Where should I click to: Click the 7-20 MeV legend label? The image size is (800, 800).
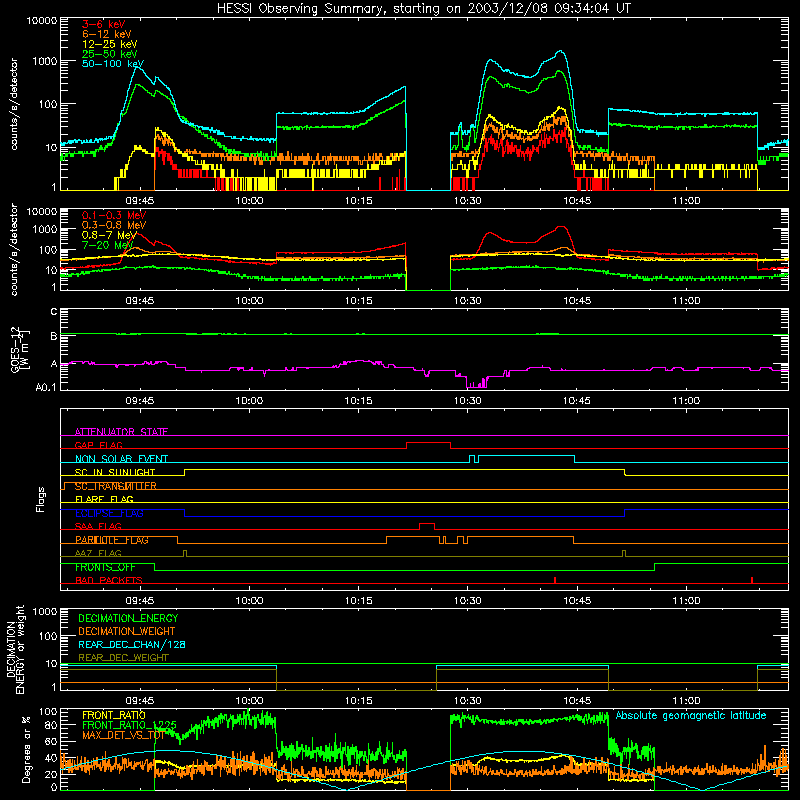[x=107, y=245]
